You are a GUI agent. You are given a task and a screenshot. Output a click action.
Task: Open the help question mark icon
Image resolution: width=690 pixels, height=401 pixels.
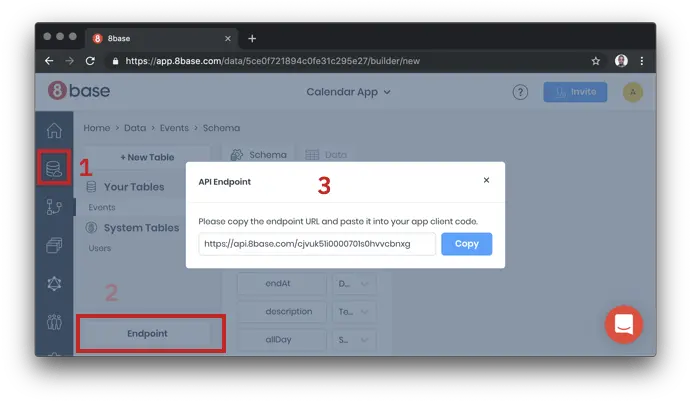(x=520, y=92)
